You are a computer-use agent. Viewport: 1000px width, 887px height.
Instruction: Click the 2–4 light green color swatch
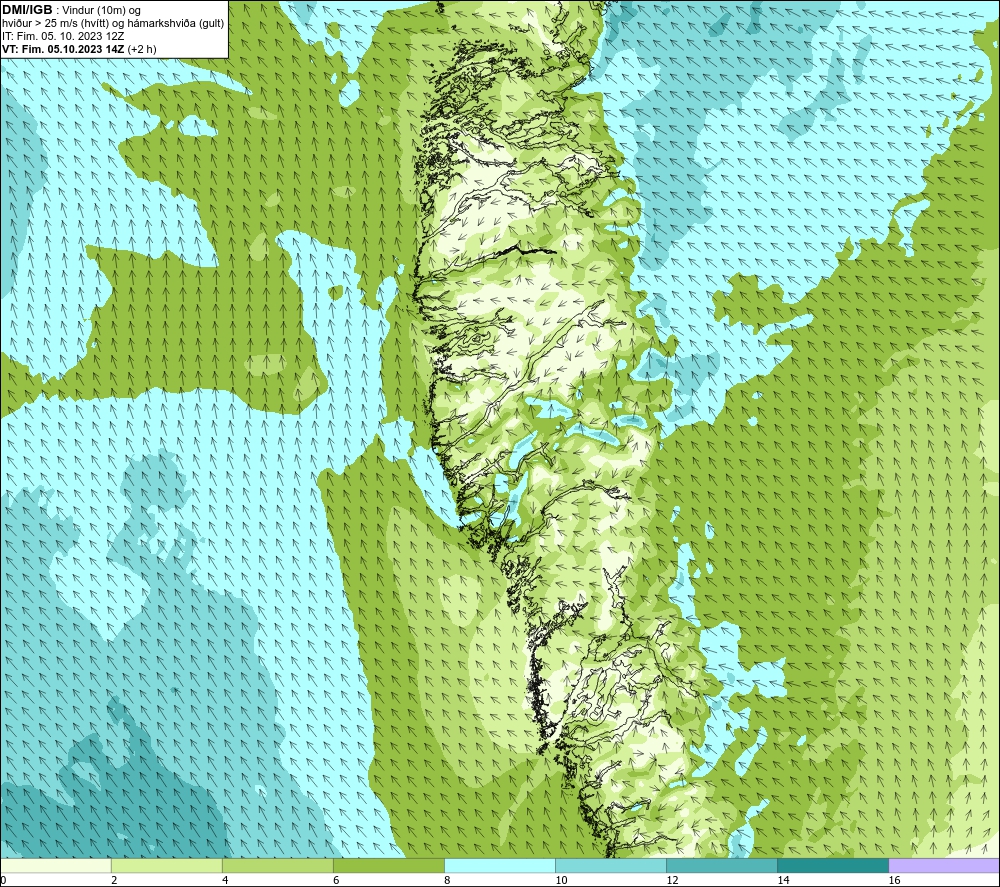pyautogui.click(x=166, y=865)
